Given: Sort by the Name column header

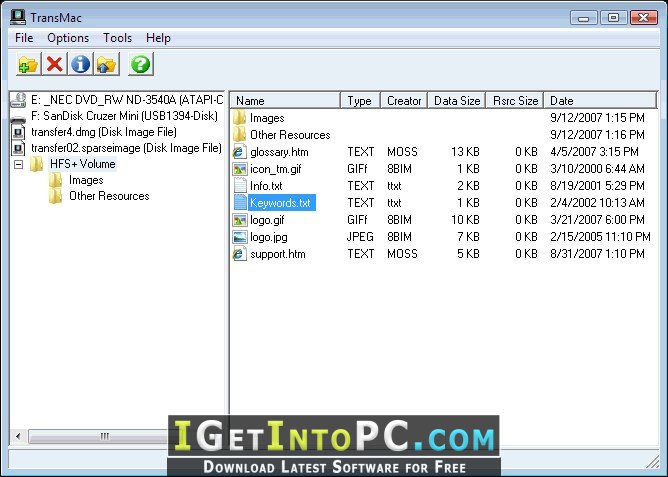Looking at the screenshot, I should coord(285,101).
